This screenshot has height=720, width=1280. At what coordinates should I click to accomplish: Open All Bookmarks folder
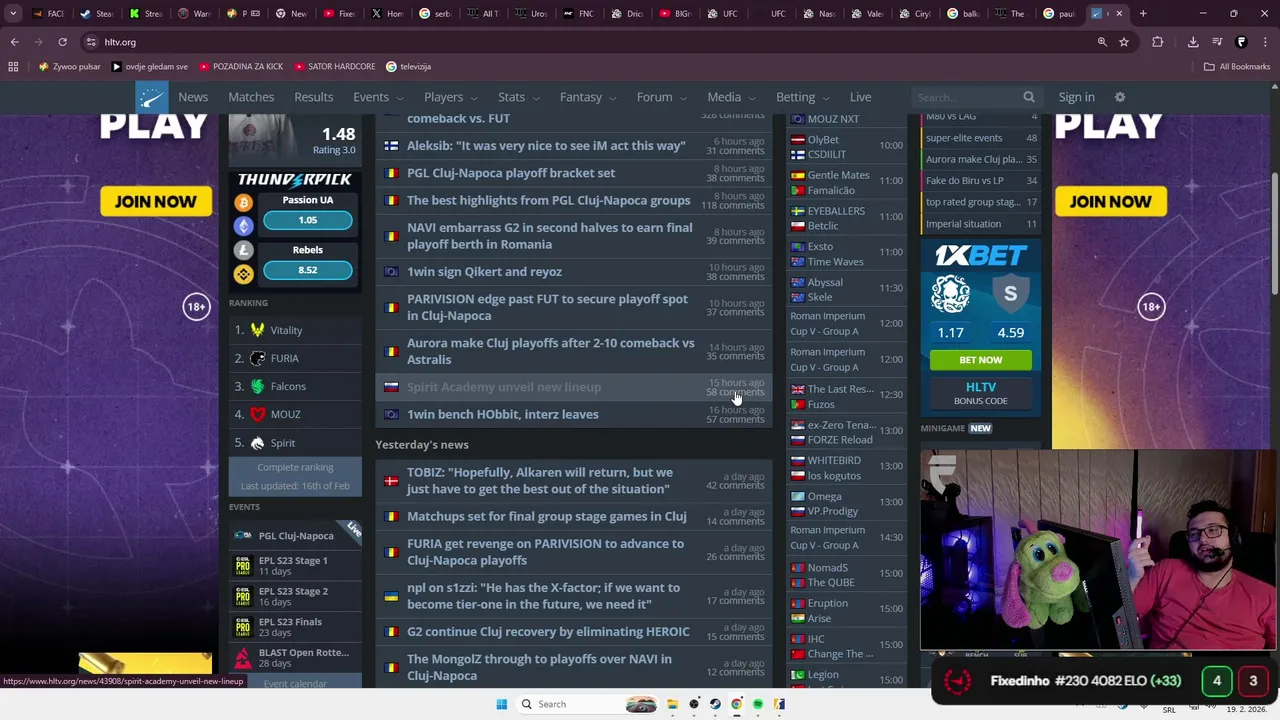(1237, 67)
